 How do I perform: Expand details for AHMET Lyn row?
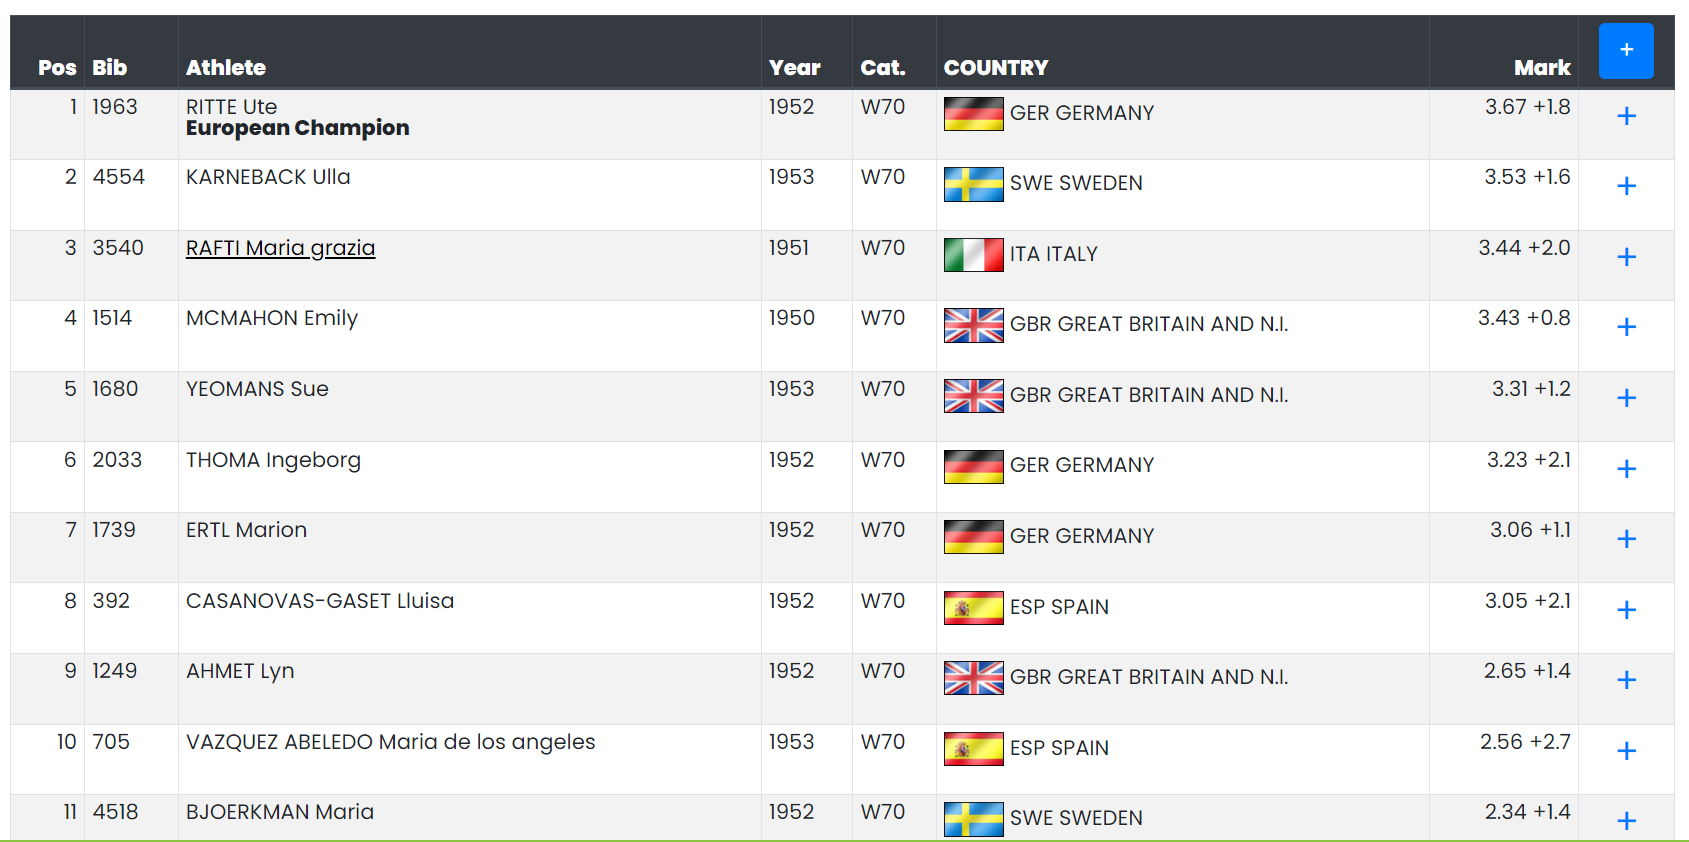[x=1627, y=680]
